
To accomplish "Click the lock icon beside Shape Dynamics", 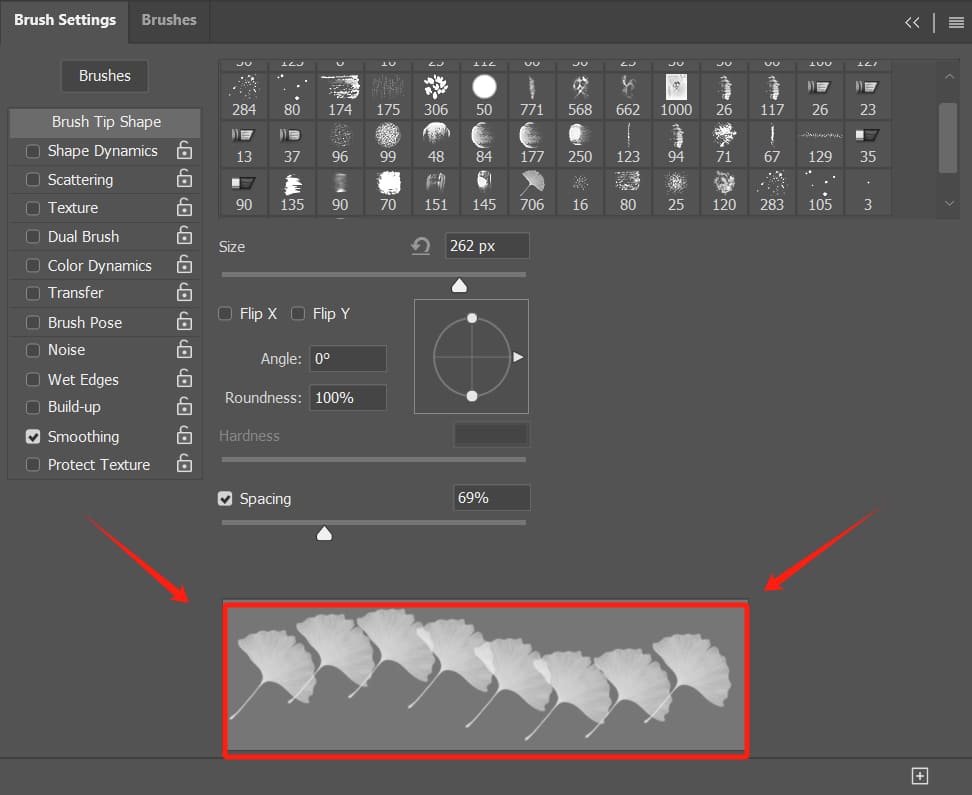I will (x=184, y=151).
